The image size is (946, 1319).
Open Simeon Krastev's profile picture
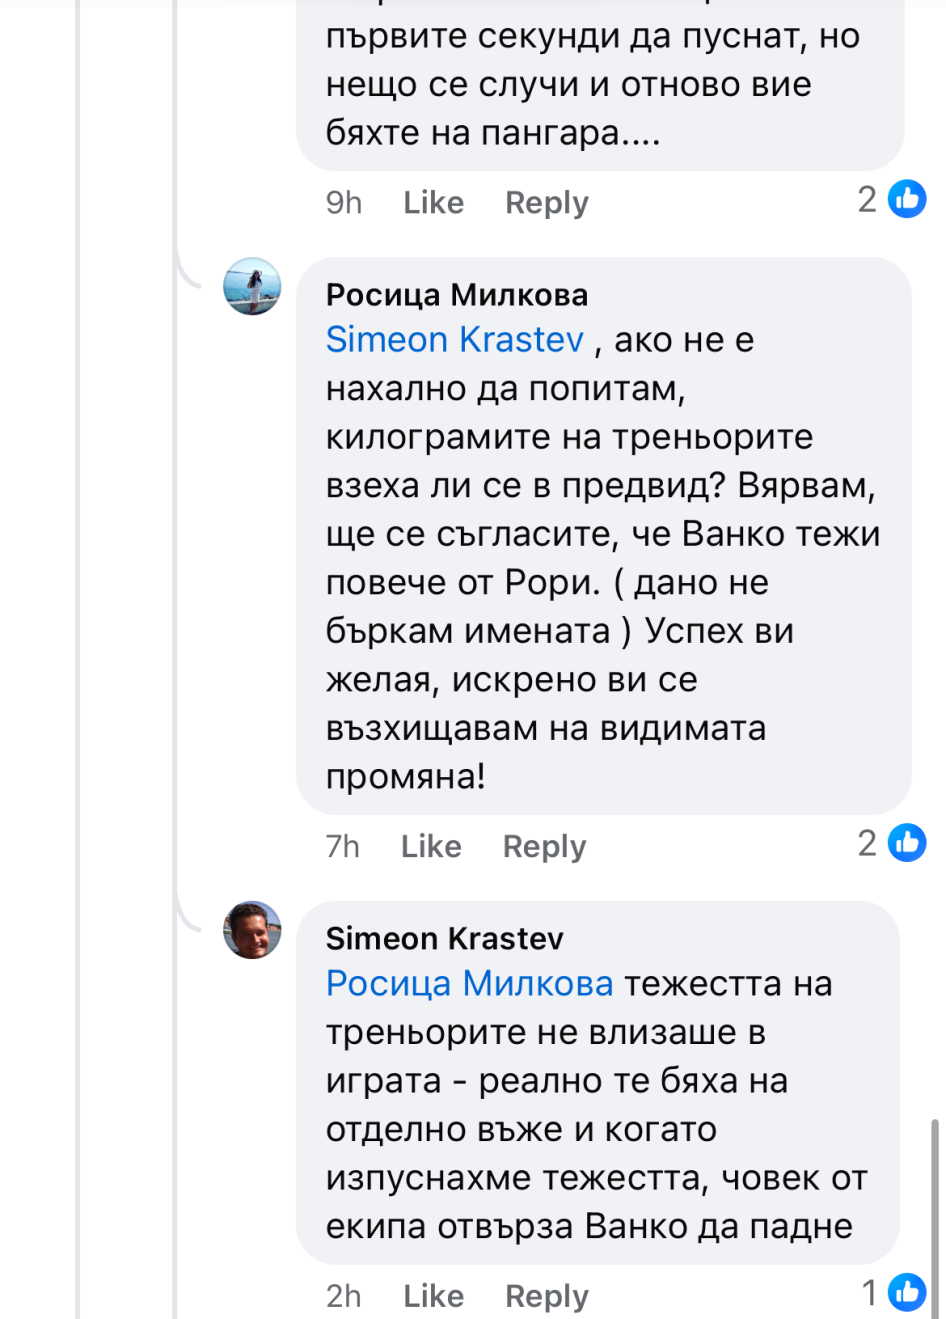[252, 930]
